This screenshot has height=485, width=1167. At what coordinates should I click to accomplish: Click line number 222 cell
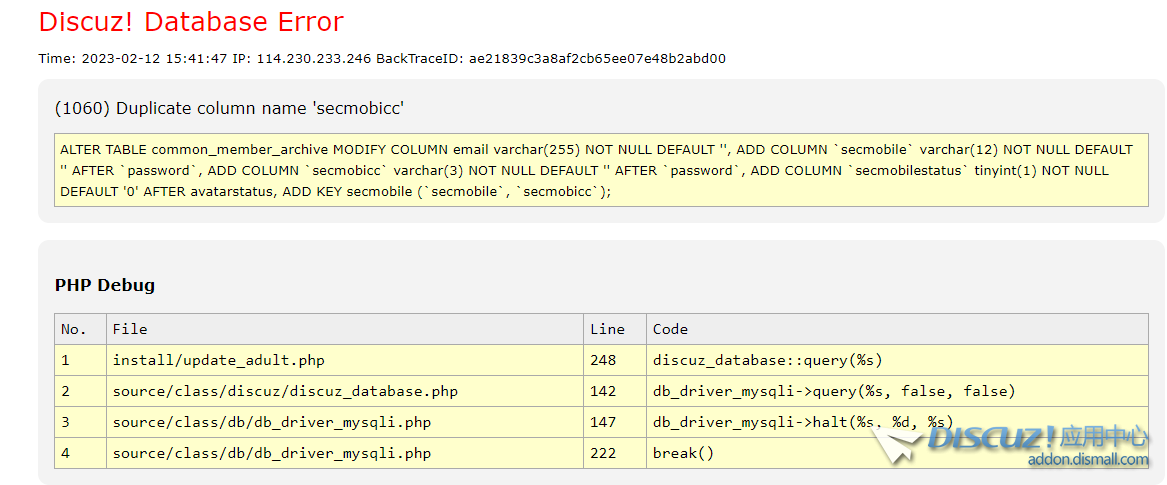(x=603, y=453)
